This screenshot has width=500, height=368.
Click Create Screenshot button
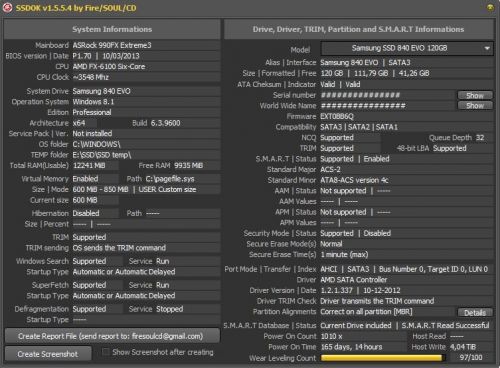(48, 354)
